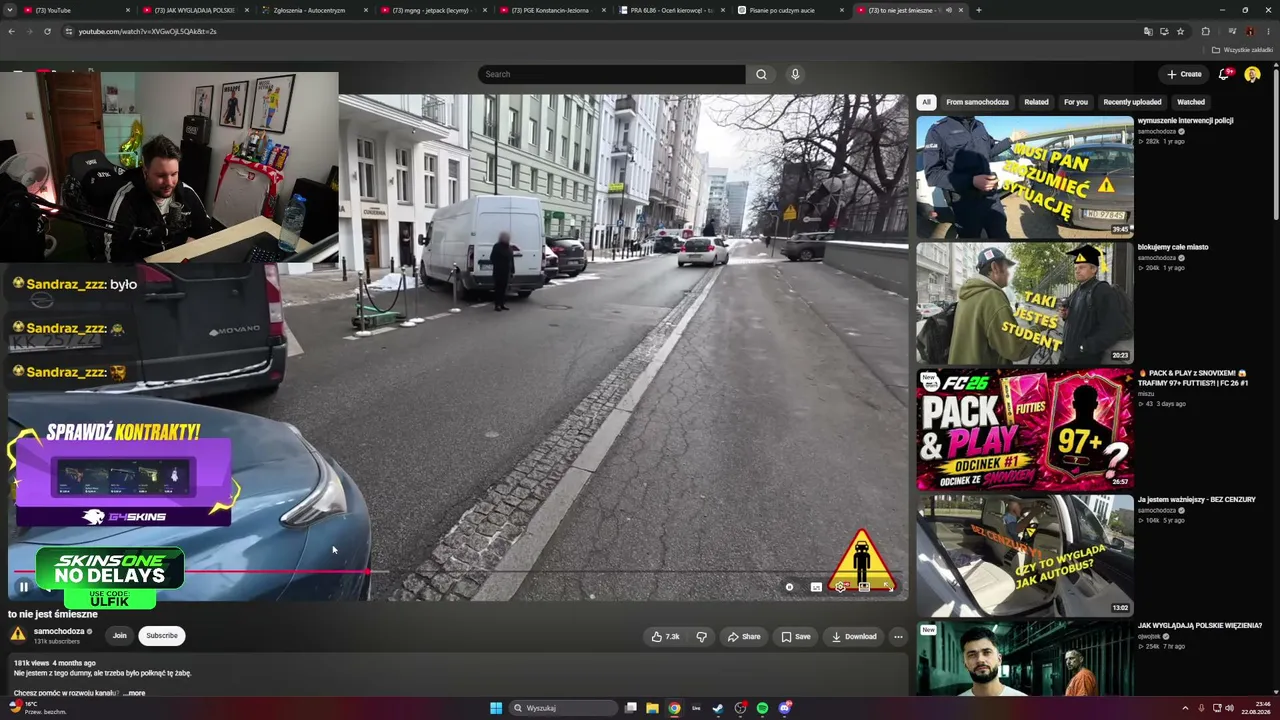Open wymuszenie interwencji policji video thumbnail

pos(1025,177)
